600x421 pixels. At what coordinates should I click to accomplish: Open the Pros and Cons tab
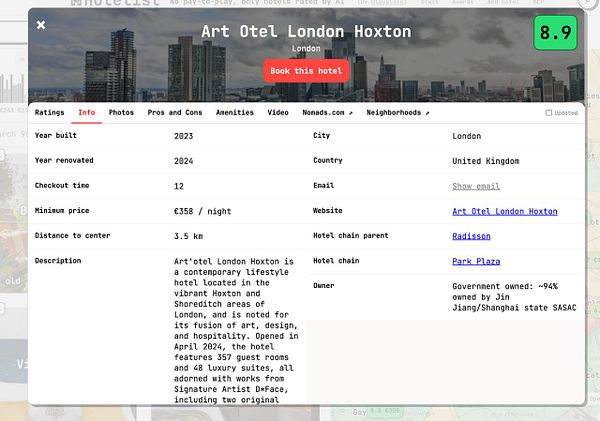(175, 113)
